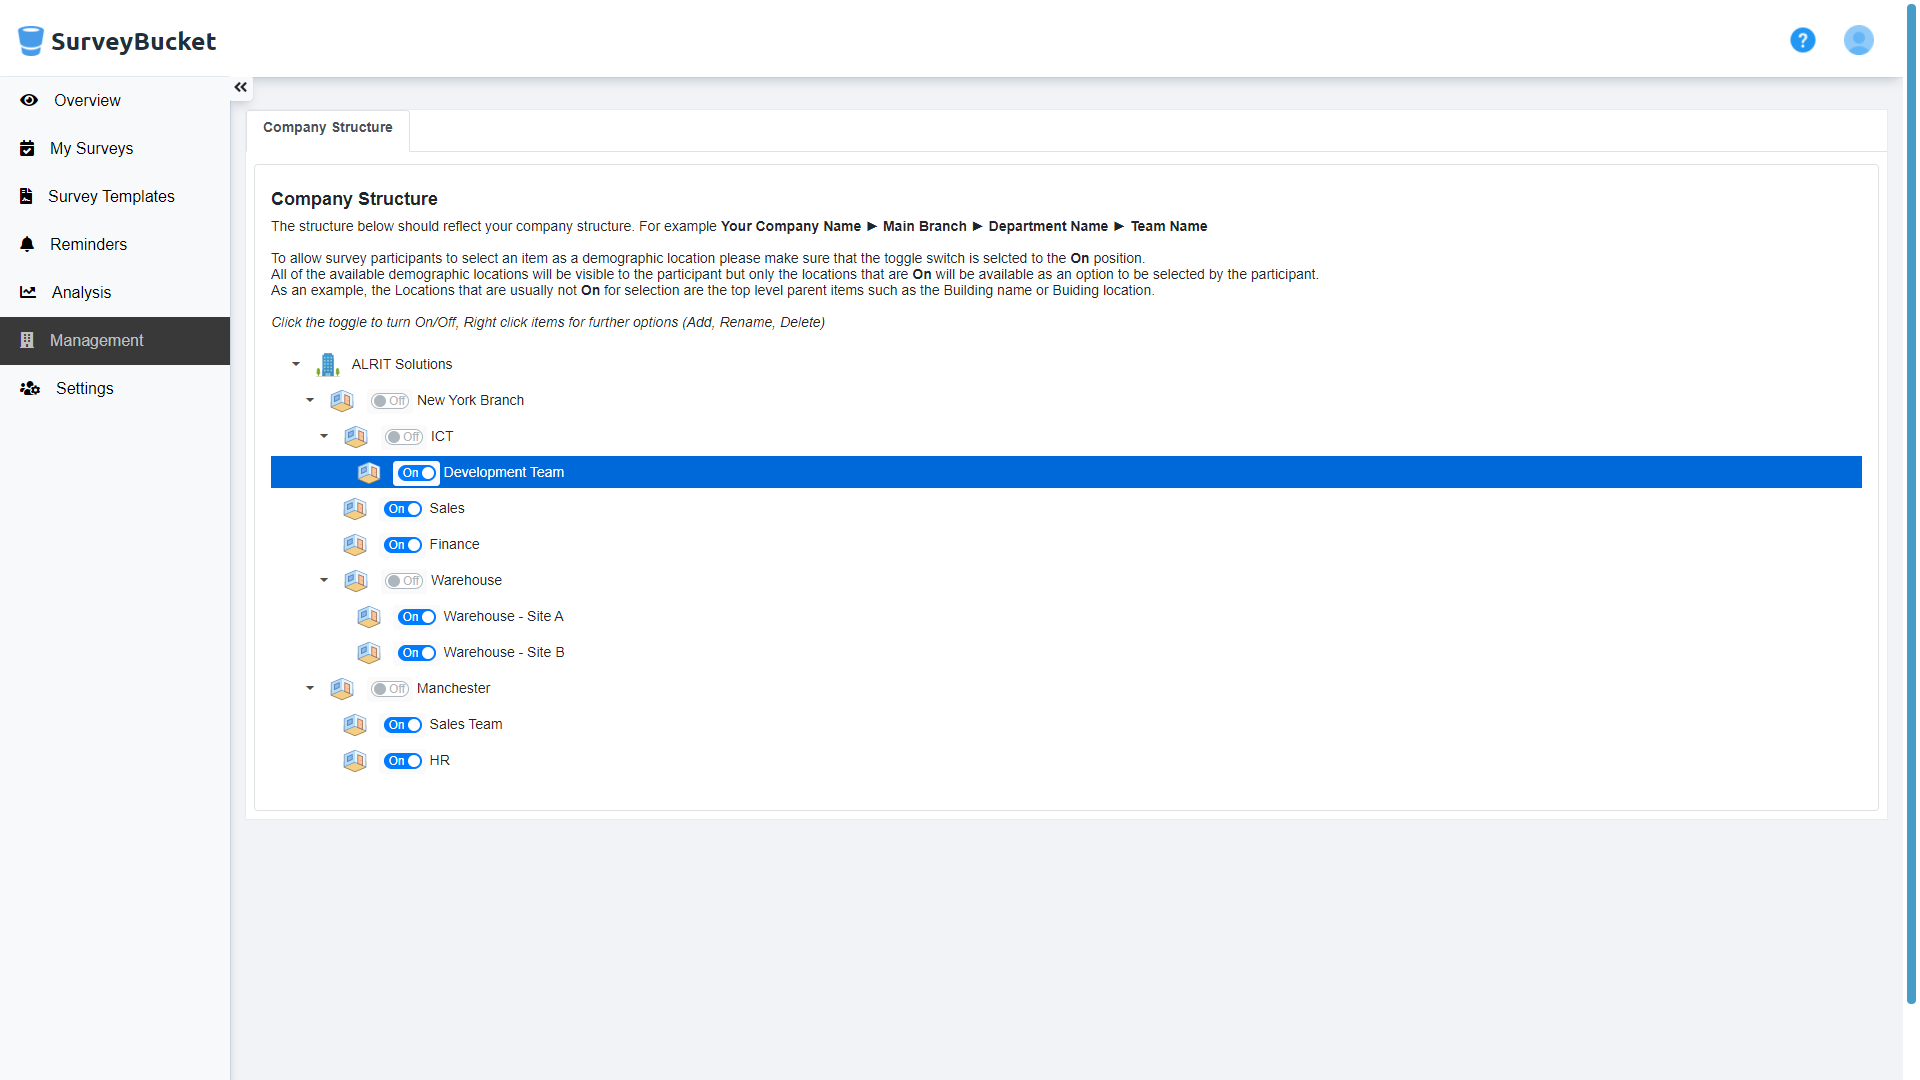Select the Manchester branch label
This screenshot has height=1080, width=1920.
[453, 689]
